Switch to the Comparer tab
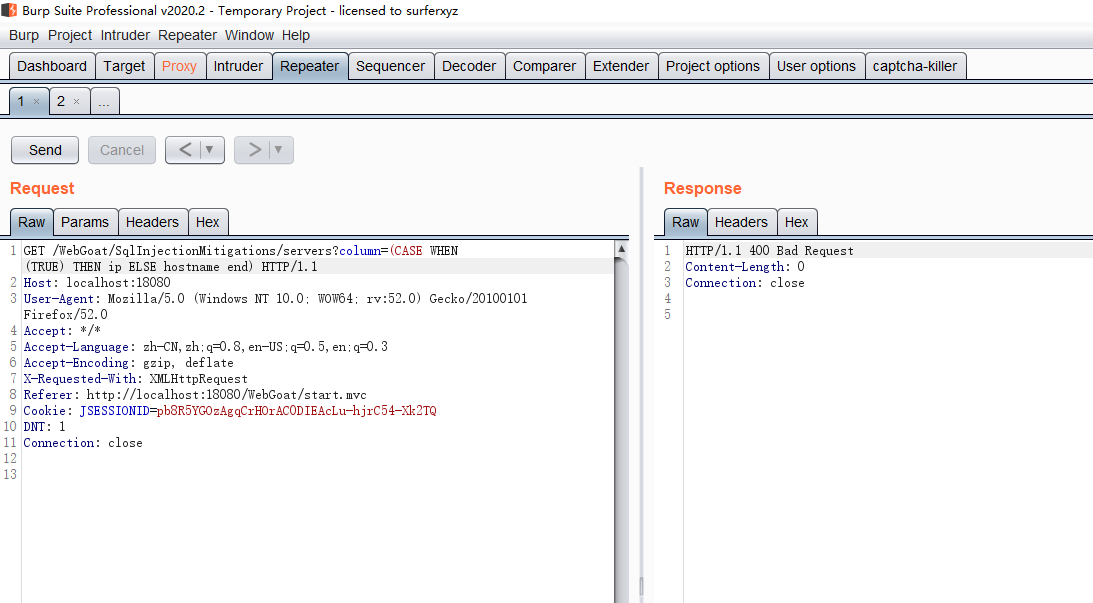1093x603 pixels. coord(544,66)
